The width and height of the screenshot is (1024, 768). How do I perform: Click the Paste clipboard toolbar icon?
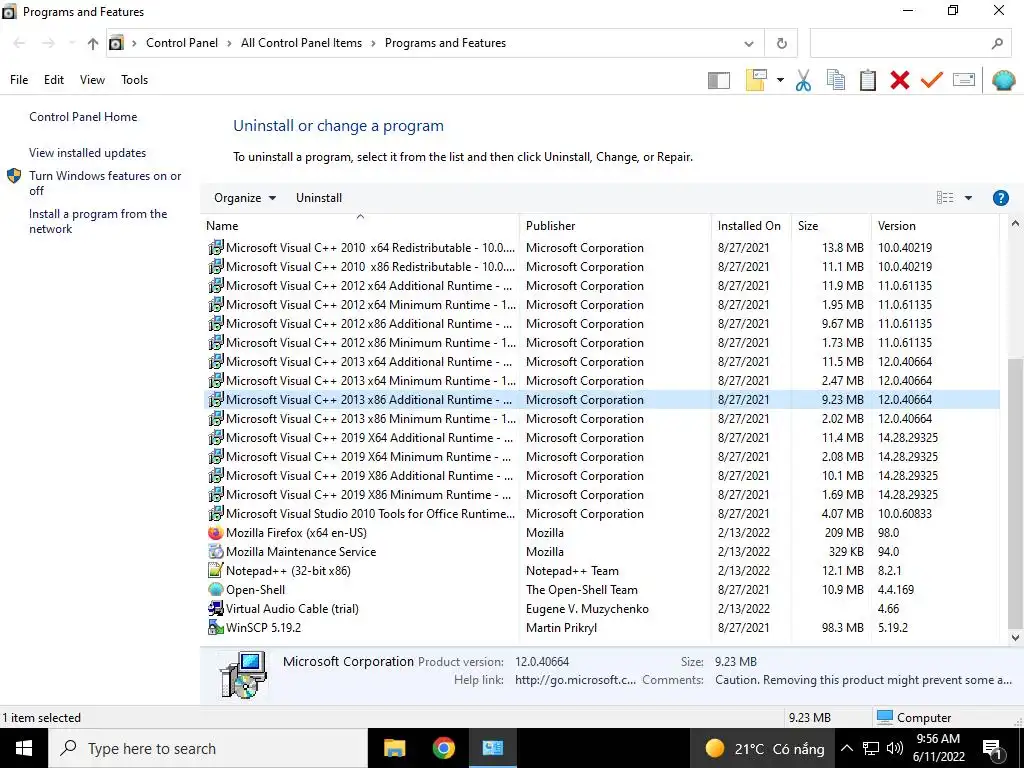point(868,80)
